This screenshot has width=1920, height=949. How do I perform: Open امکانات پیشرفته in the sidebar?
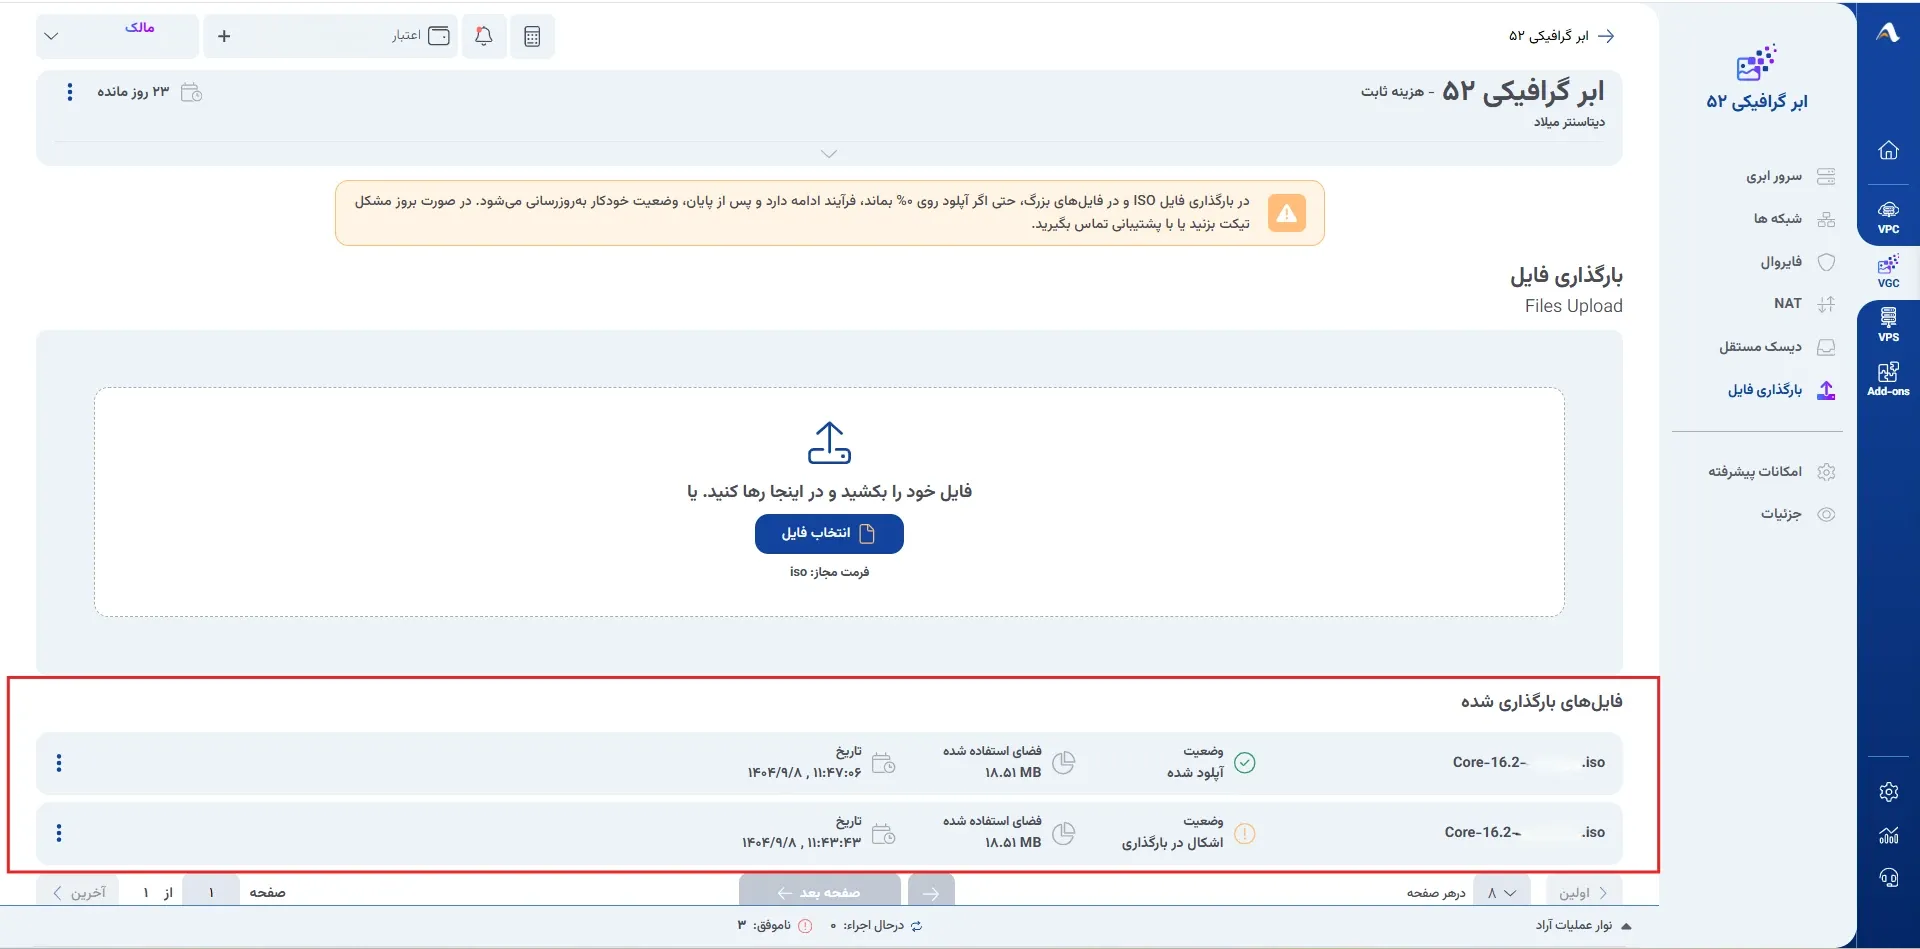pos(1772,472)
